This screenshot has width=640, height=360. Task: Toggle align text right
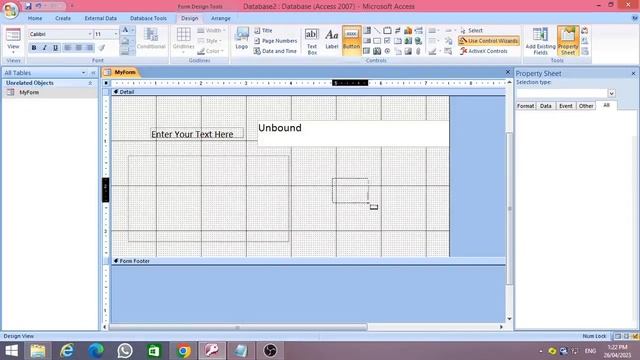(x=89, y=48)
